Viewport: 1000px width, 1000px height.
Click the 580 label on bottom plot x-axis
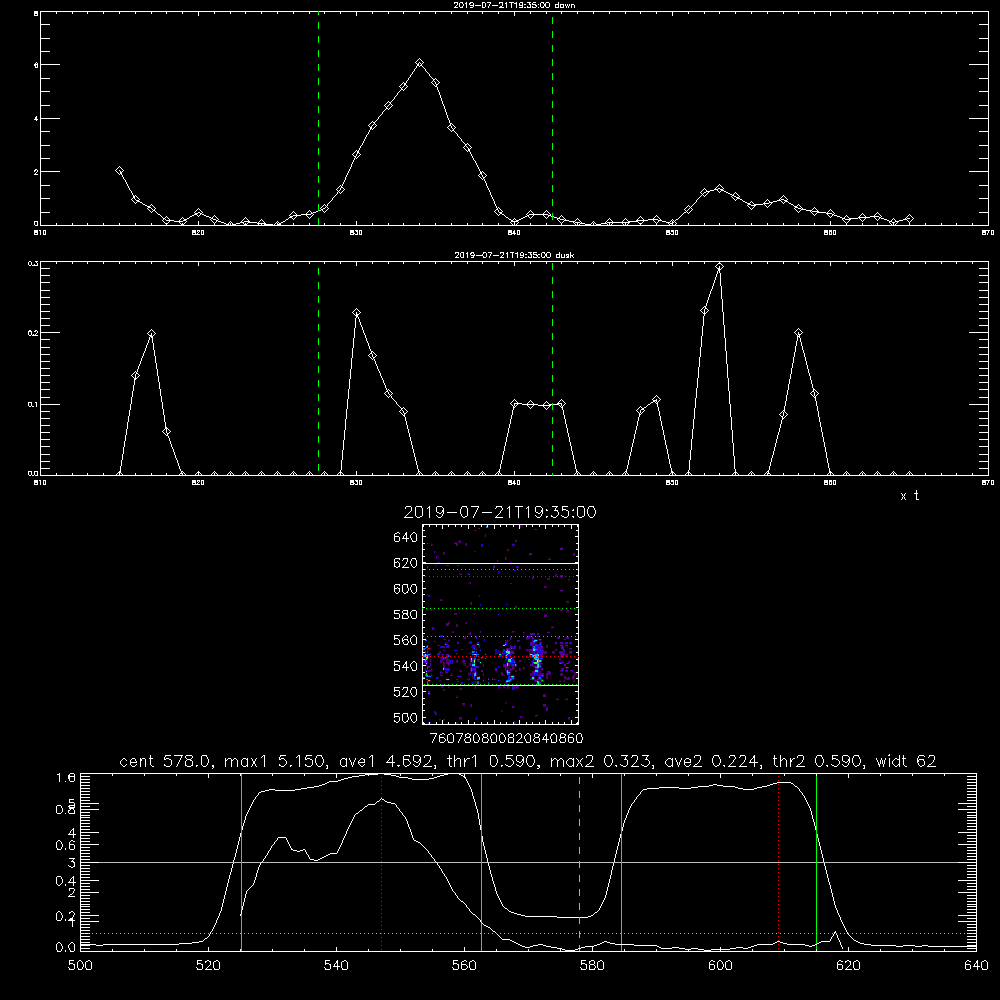pos(592,966)
